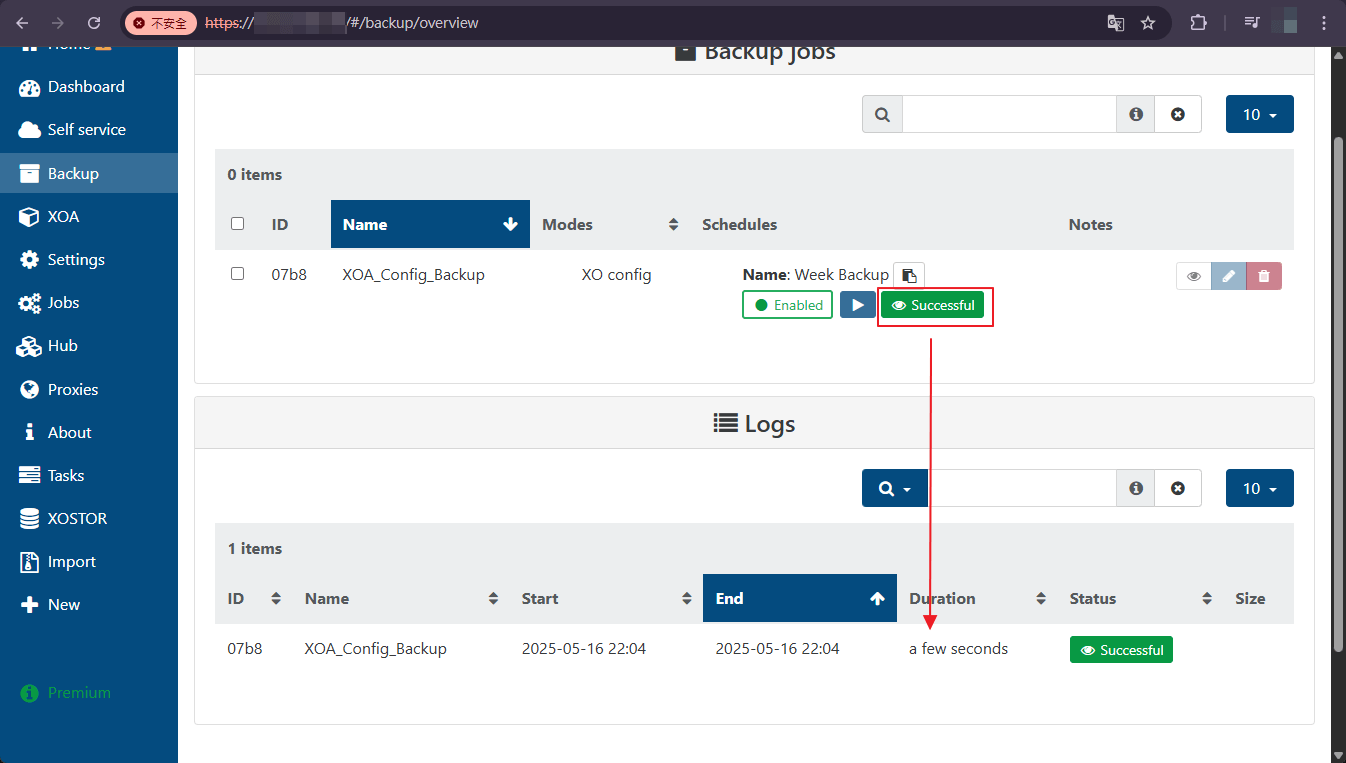
Task: Sort jobs by Name column
Action: pyautogui.click(x=431, y=224)
